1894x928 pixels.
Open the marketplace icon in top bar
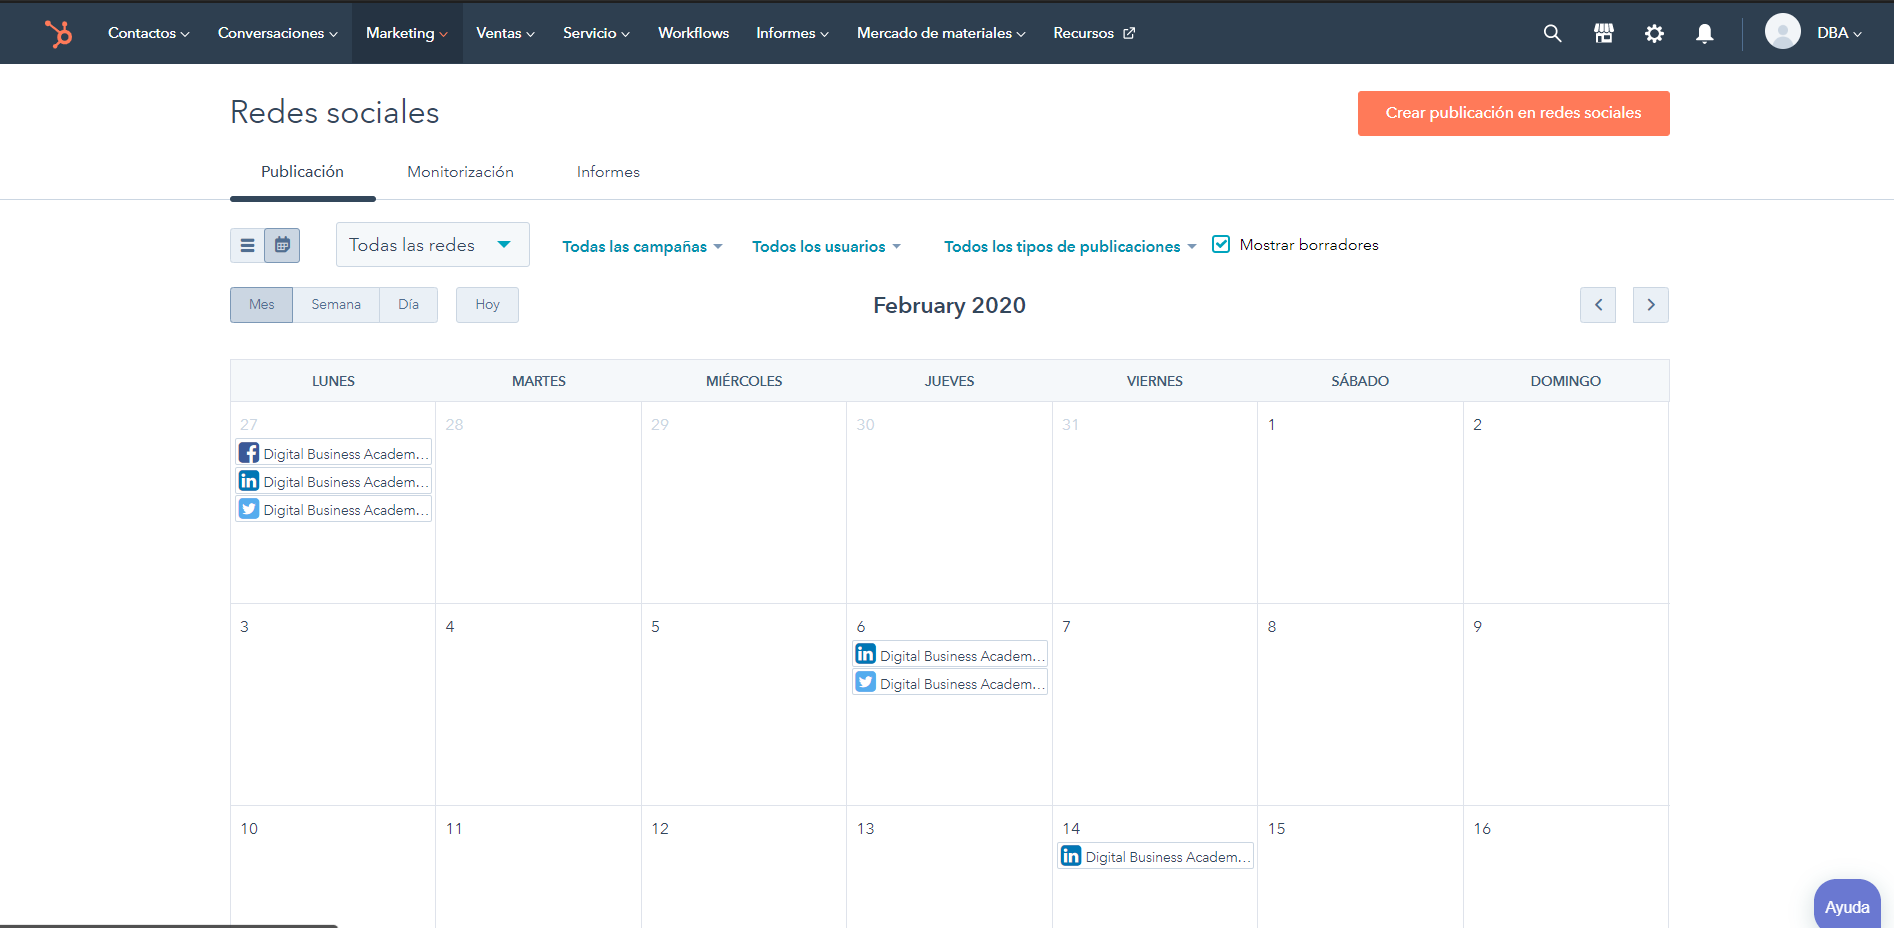tap(1603, 33)
